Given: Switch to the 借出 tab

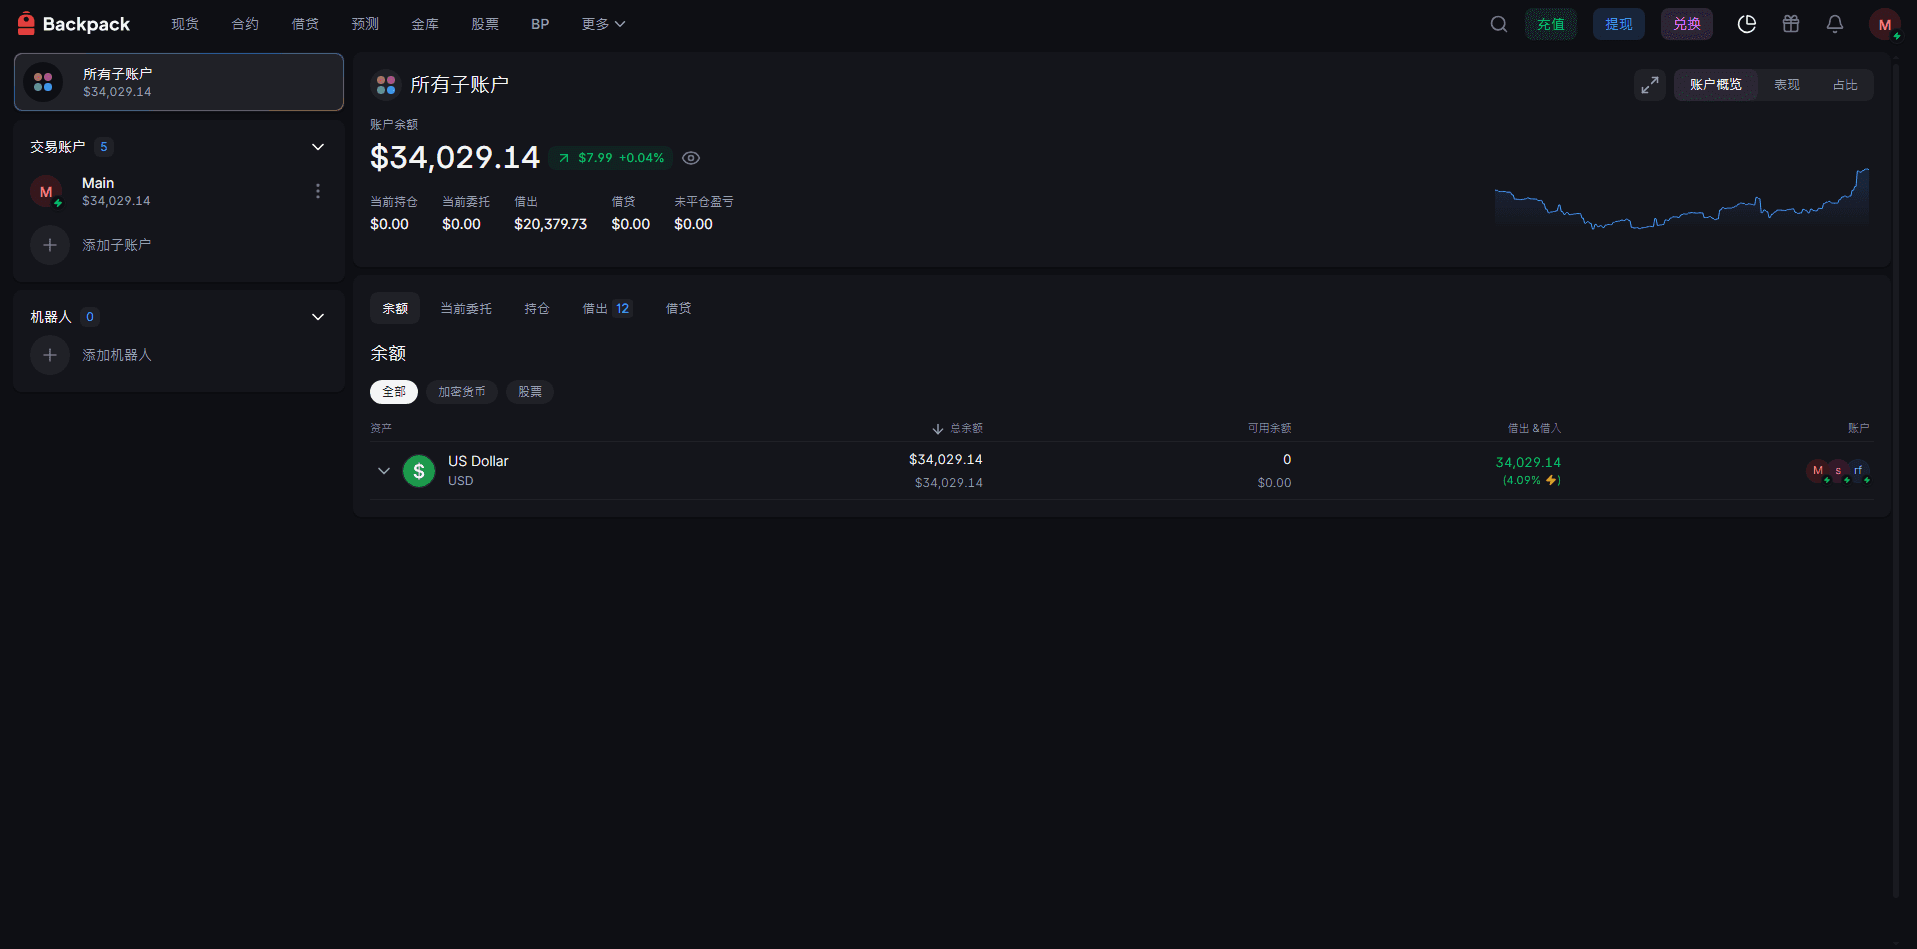Looking at the screenshot, I should [607, 309].
